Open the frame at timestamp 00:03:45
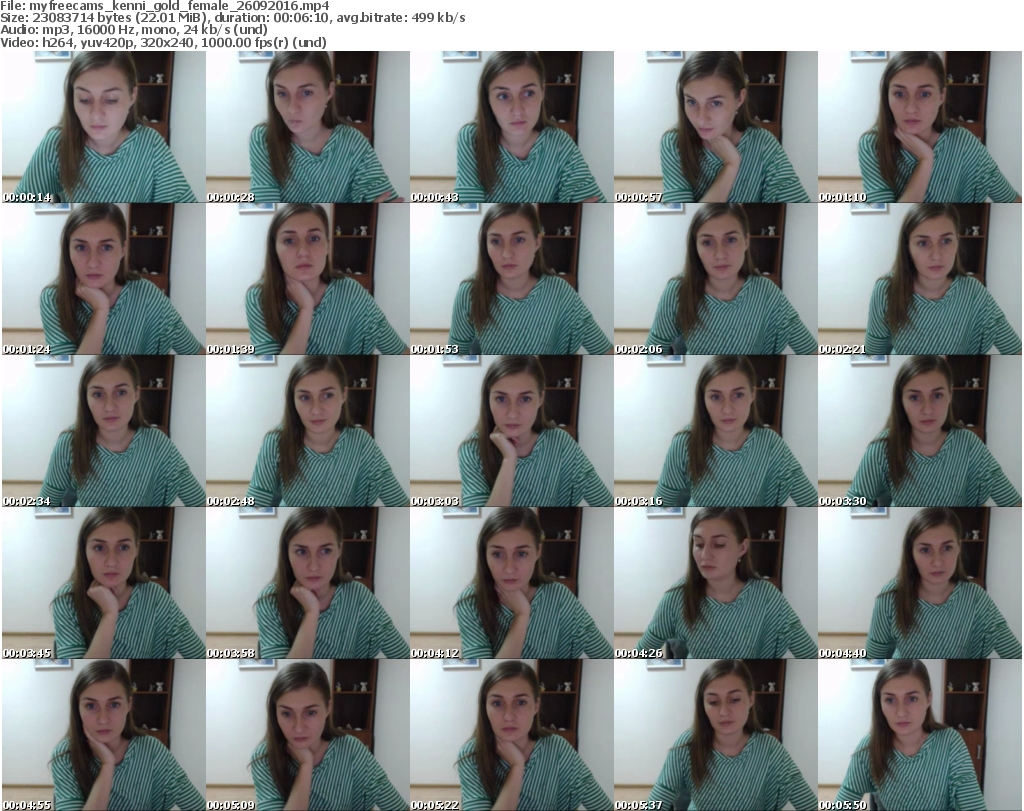This screenshot has width=1024, height=811. coord(103,583)
